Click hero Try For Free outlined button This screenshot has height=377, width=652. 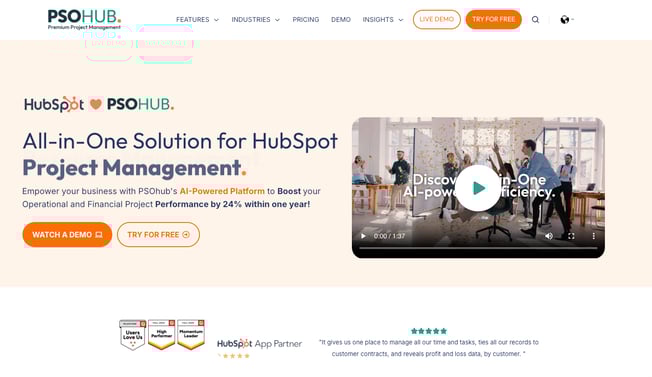[158, 235]
